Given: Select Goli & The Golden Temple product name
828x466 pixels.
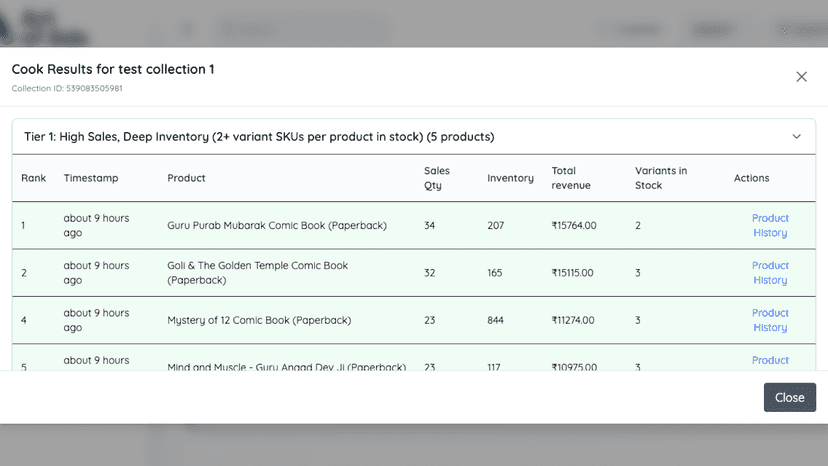Looking at the screenshot, I should click(x=258, y=273).
